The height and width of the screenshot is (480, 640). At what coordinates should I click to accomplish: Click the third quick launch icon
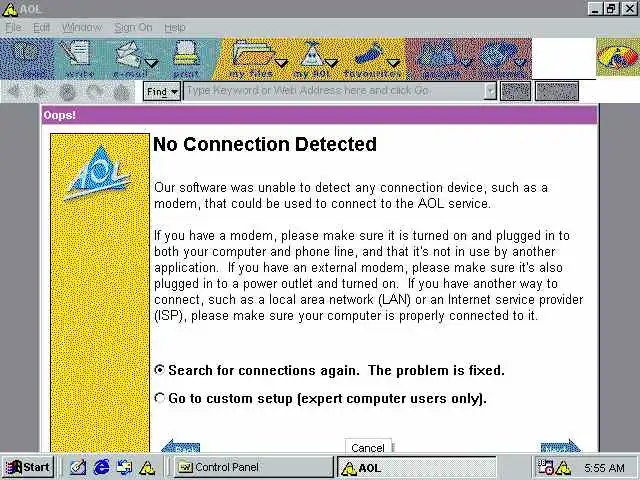point(124,467)
